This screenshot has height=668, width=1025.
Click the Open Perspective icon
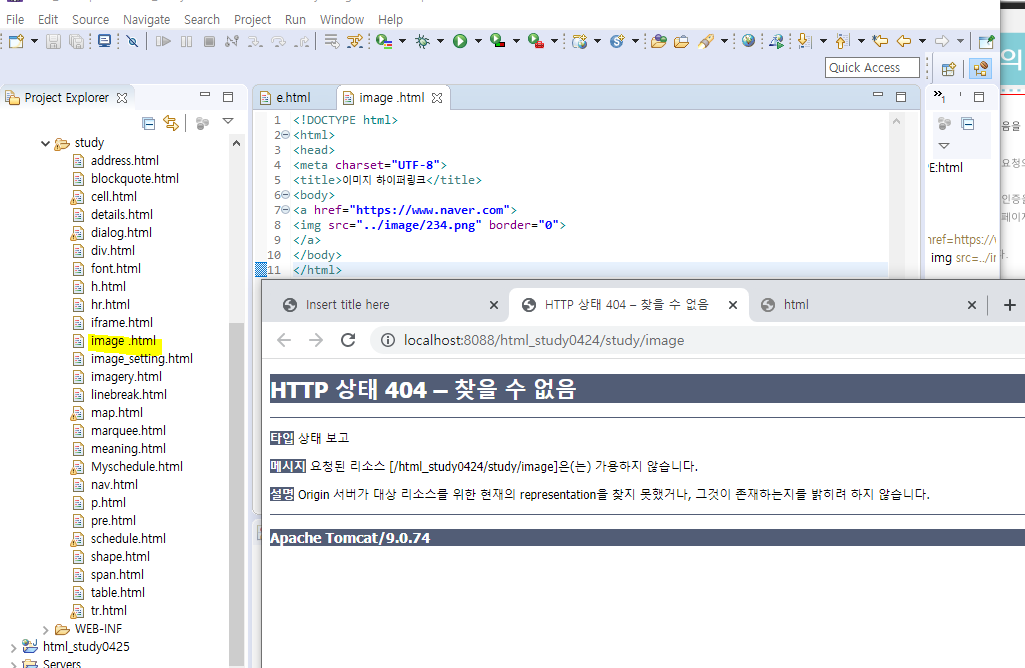pos(949,69)
